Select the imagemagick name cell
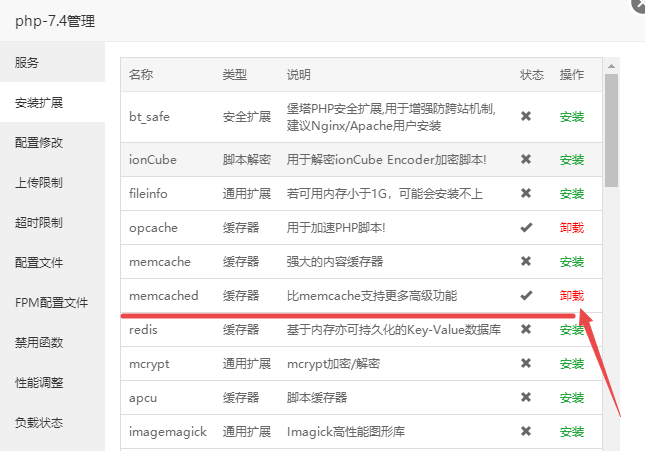 pos(168,432)
